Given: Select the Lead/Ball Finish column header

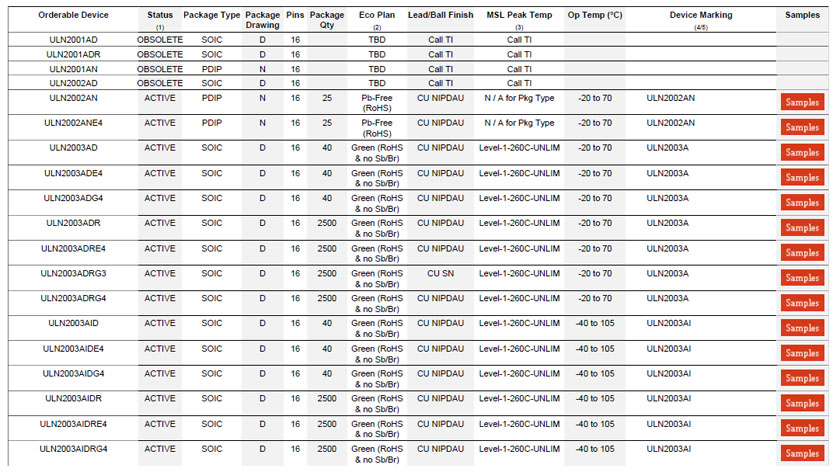Looking at the screenshot, I should coord(440,16).
